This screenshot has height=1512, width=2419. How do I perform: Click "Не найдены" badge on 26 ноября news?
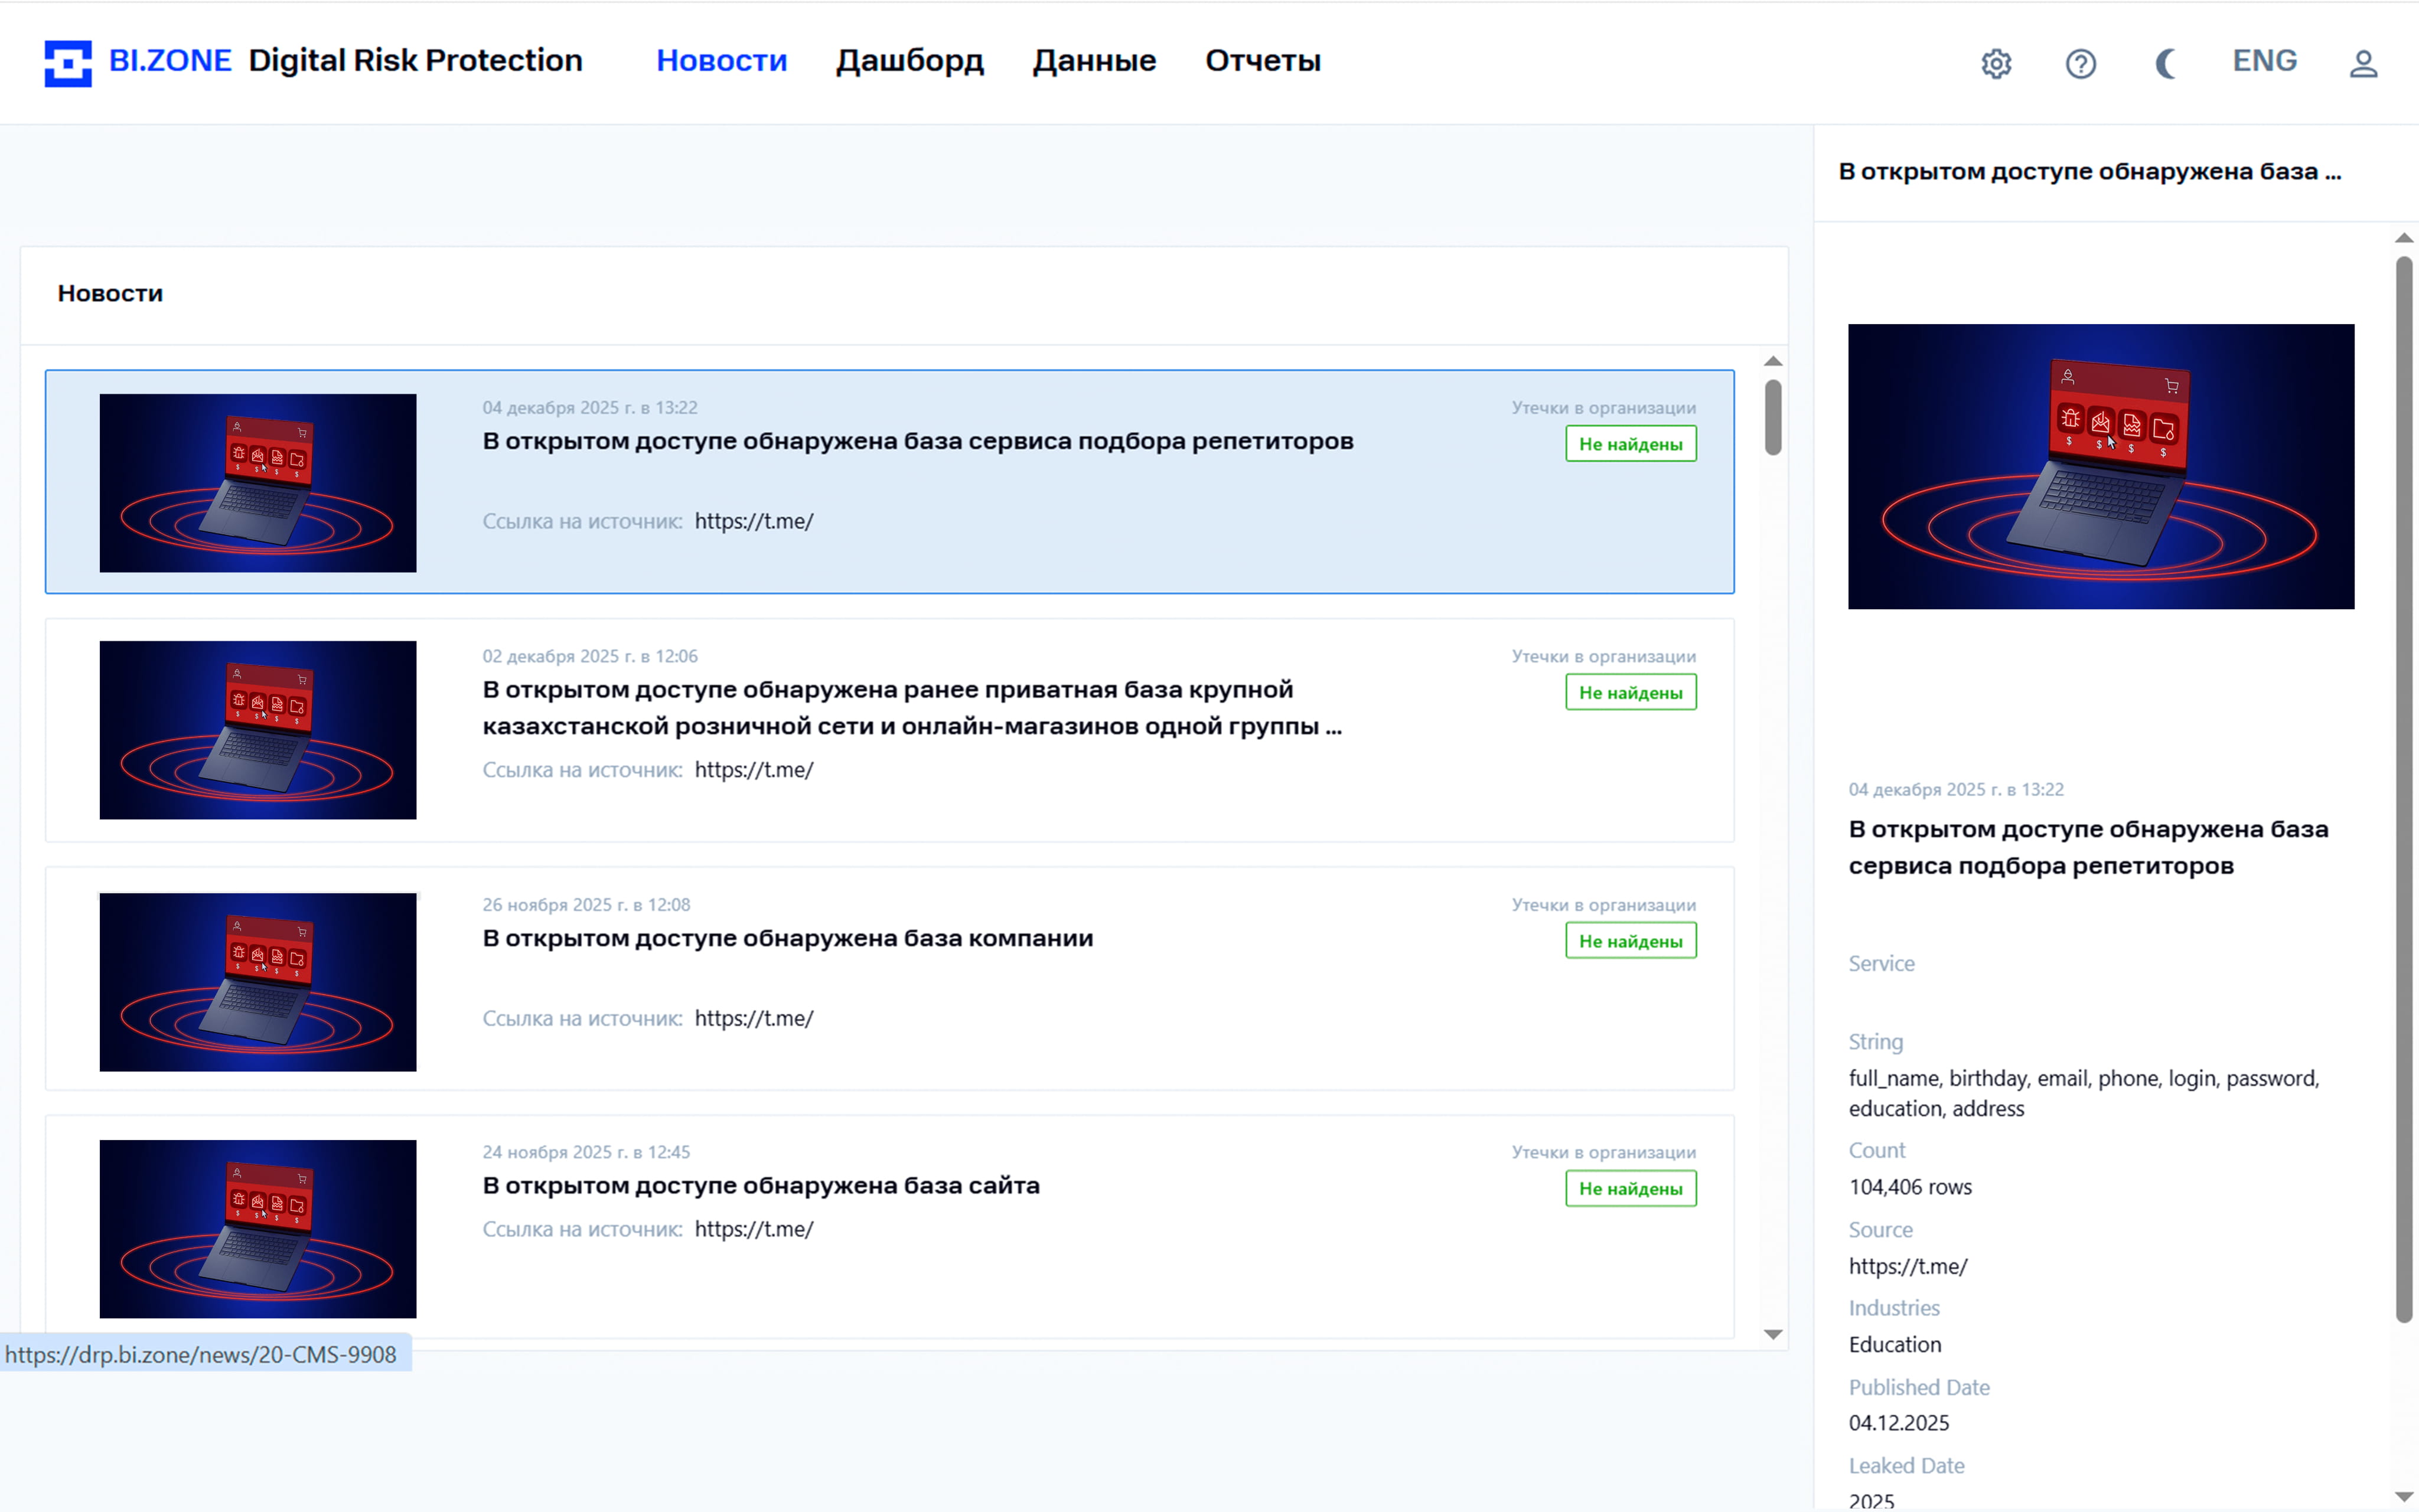1630,940
